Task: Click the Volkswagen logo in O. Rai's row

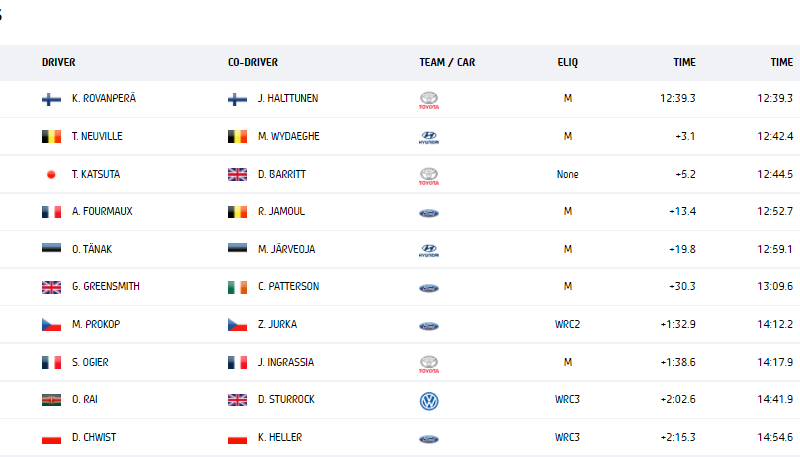Action: point(429,401)
